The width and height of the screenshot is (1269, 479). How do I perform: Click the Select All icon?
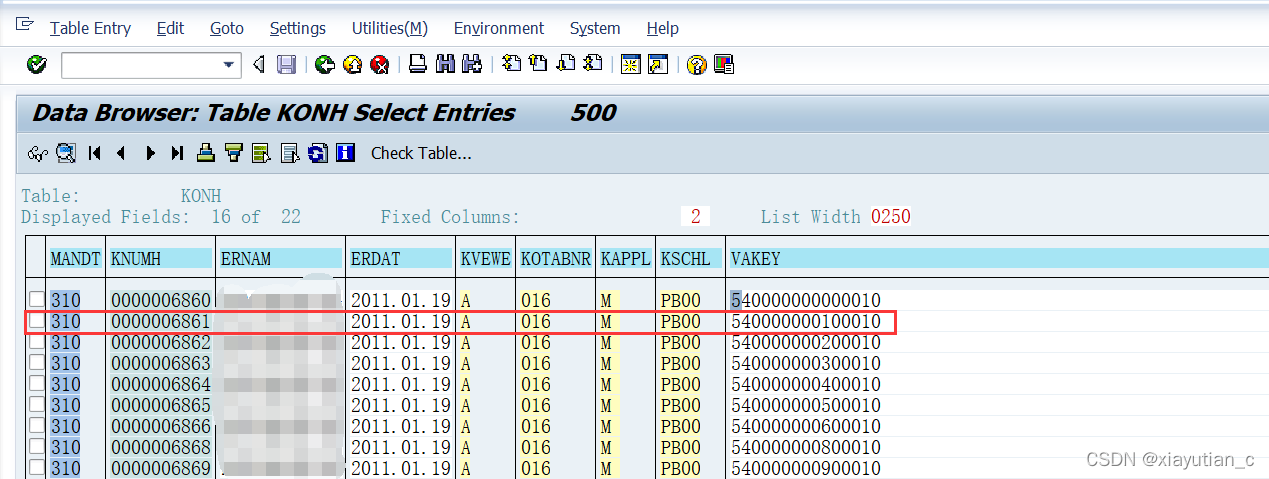[262, 153]
